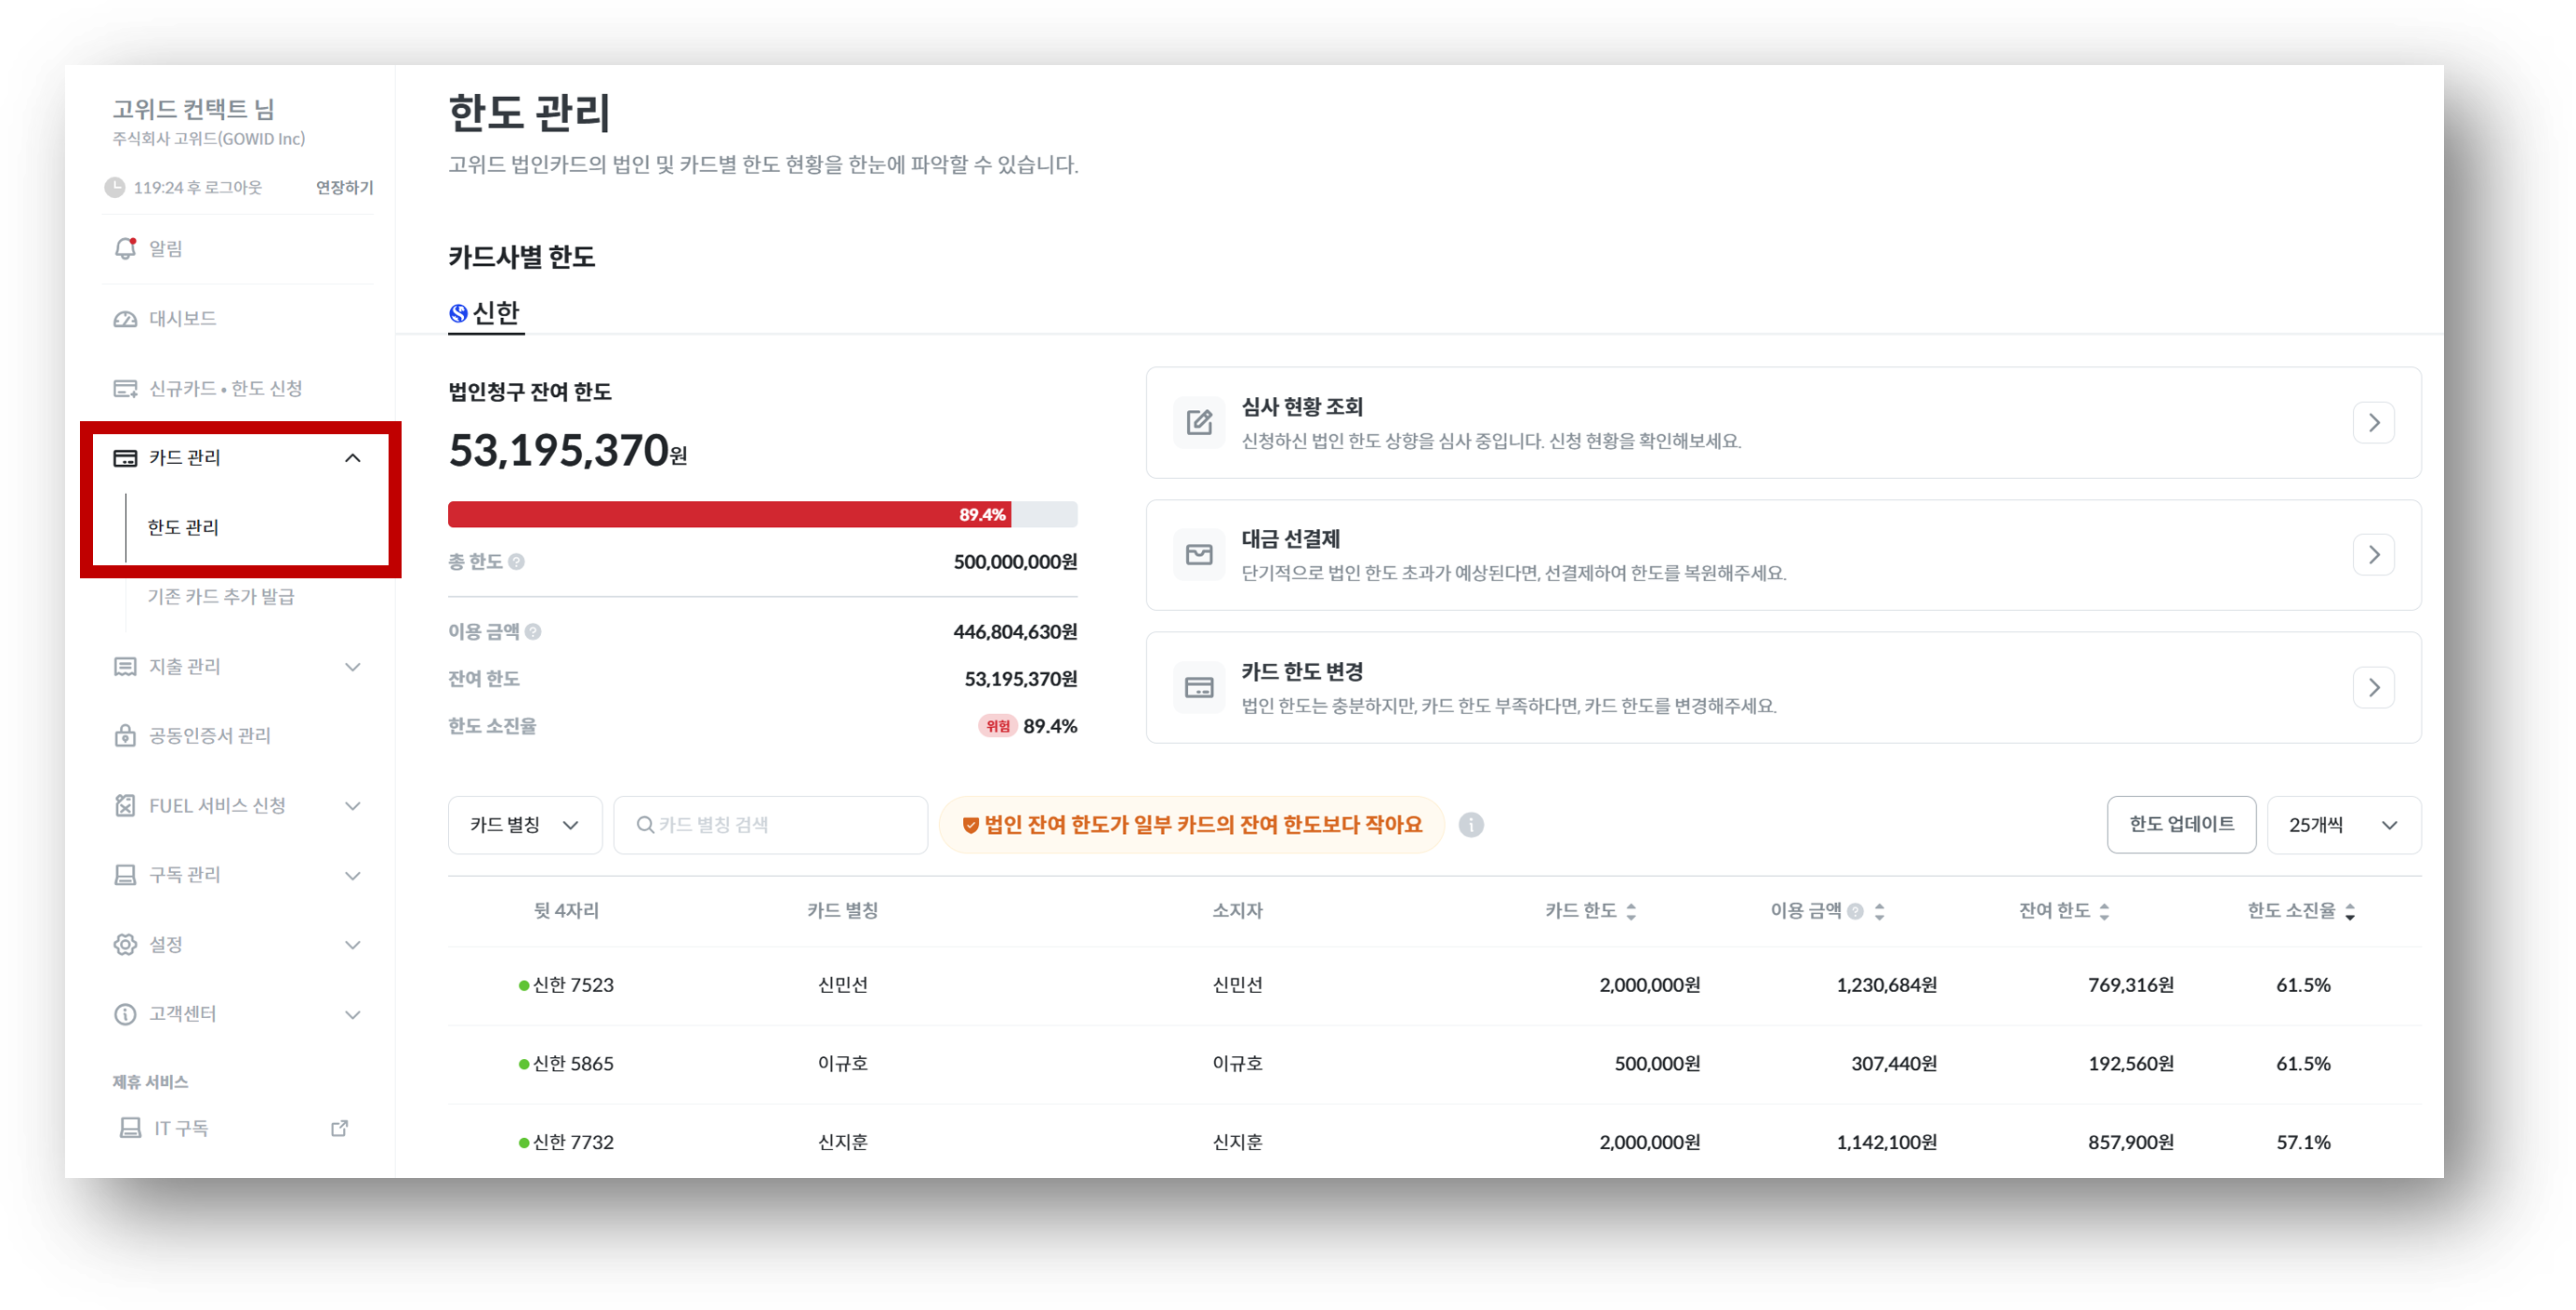Open the 25개씩 page size dropdown
This screenshot has width=2576, height=1310.
2343,825
